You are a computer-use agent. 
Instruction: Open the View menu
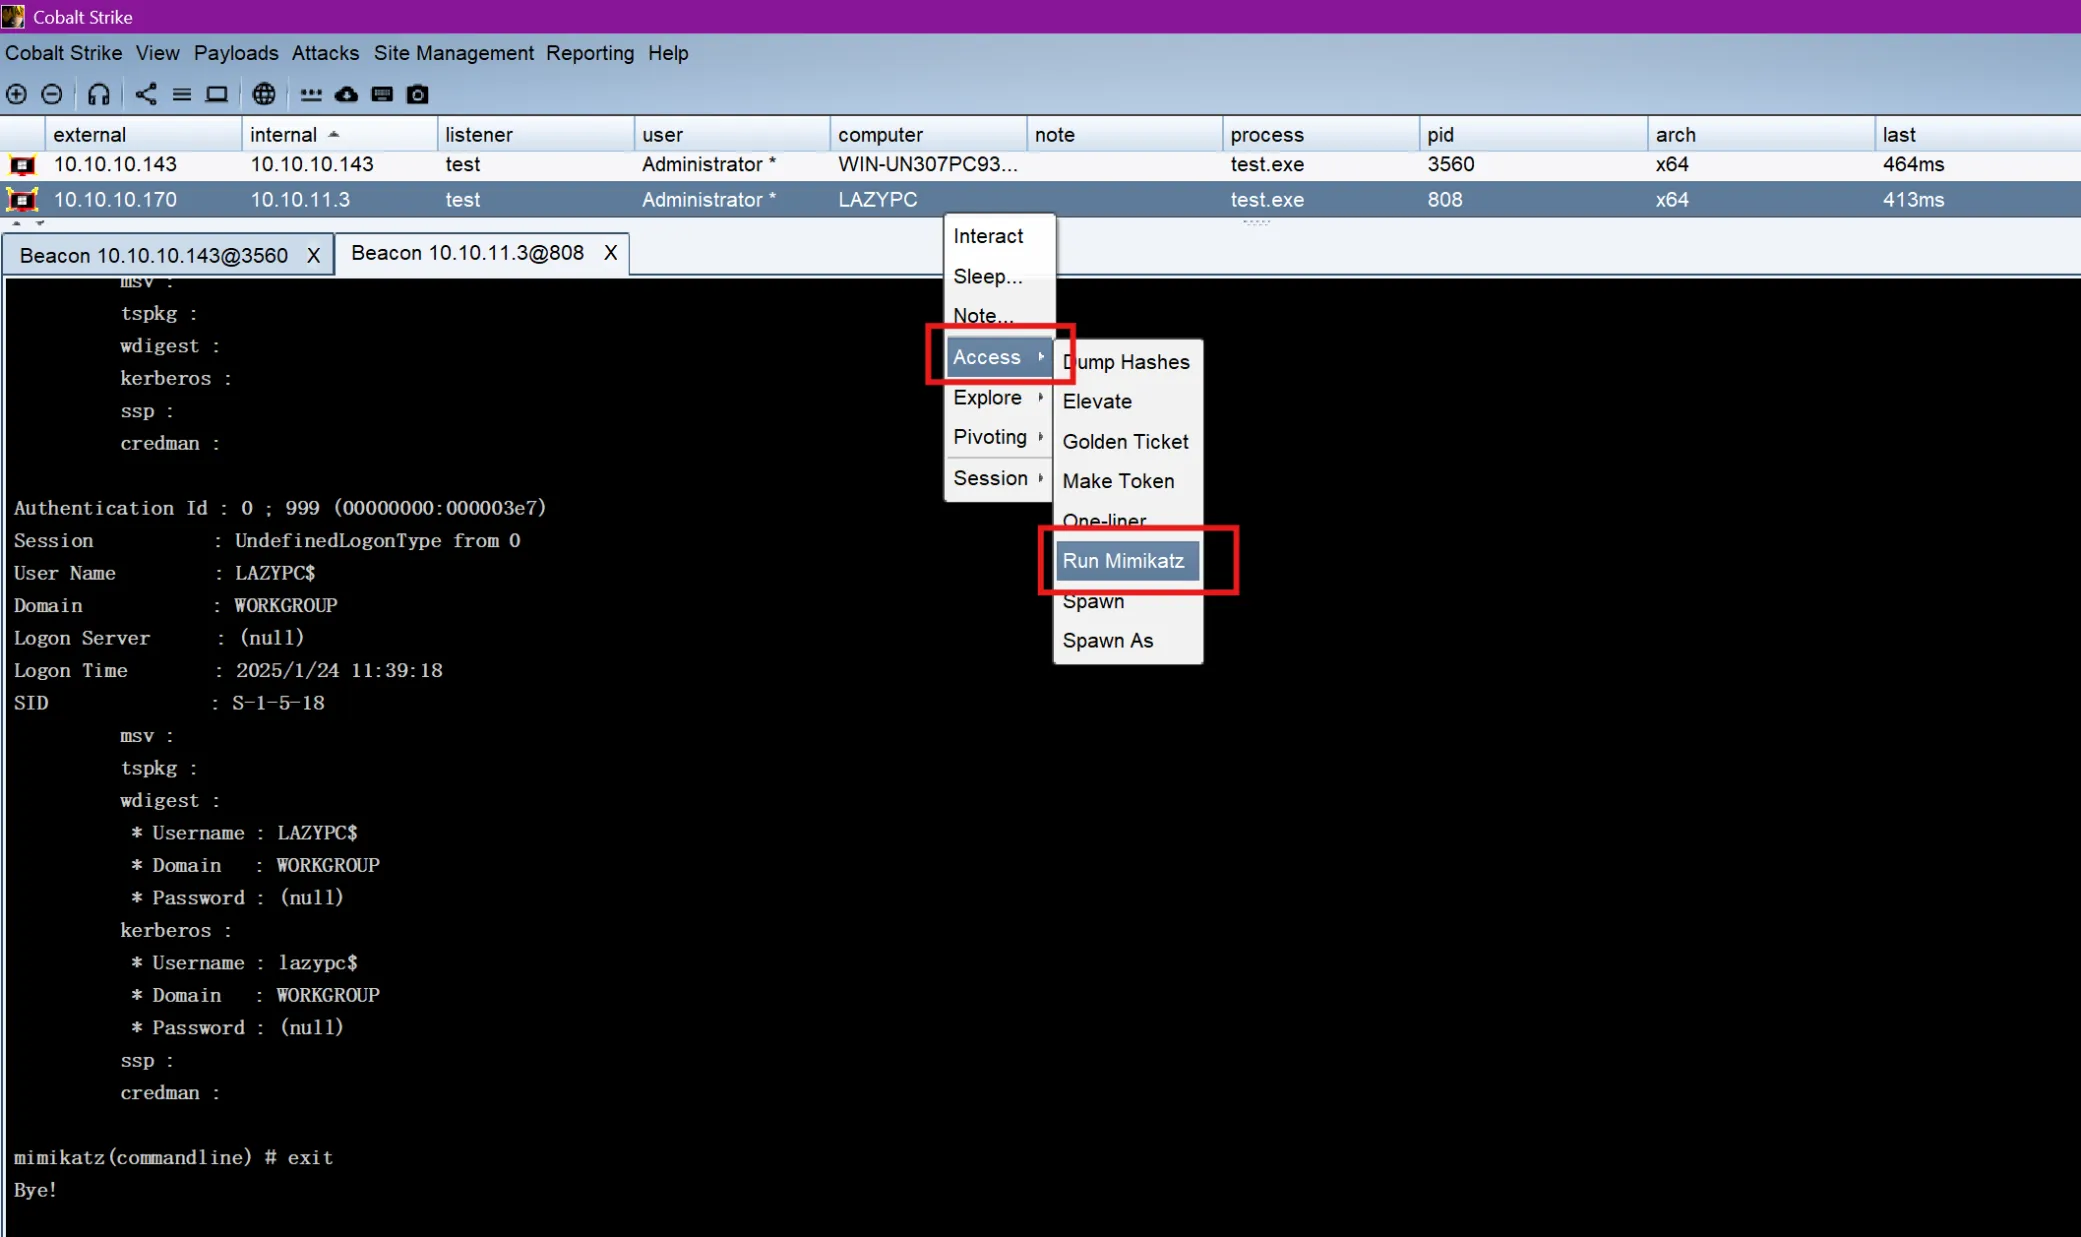coord(157,53)
